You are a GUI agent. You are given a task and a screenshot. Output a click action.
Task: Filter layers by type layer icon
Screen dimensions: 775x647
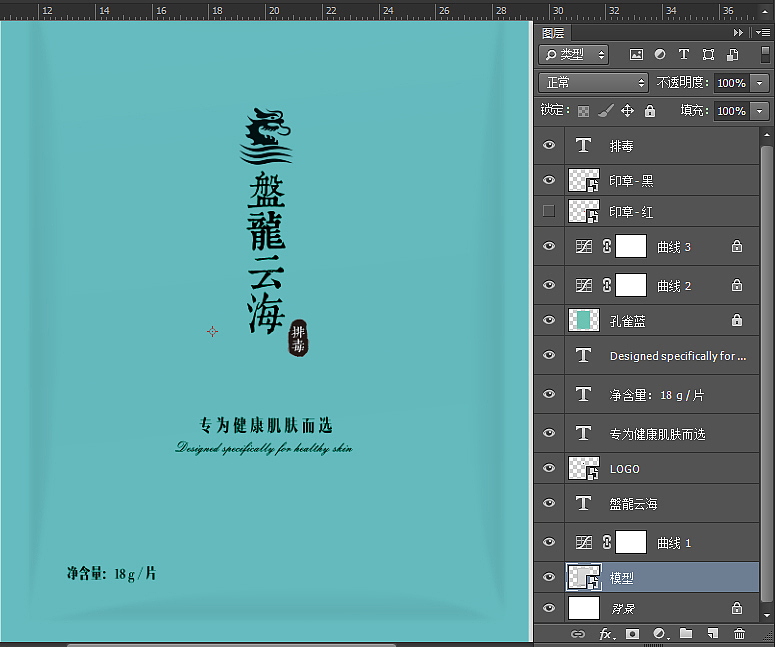tap(684, 54)
